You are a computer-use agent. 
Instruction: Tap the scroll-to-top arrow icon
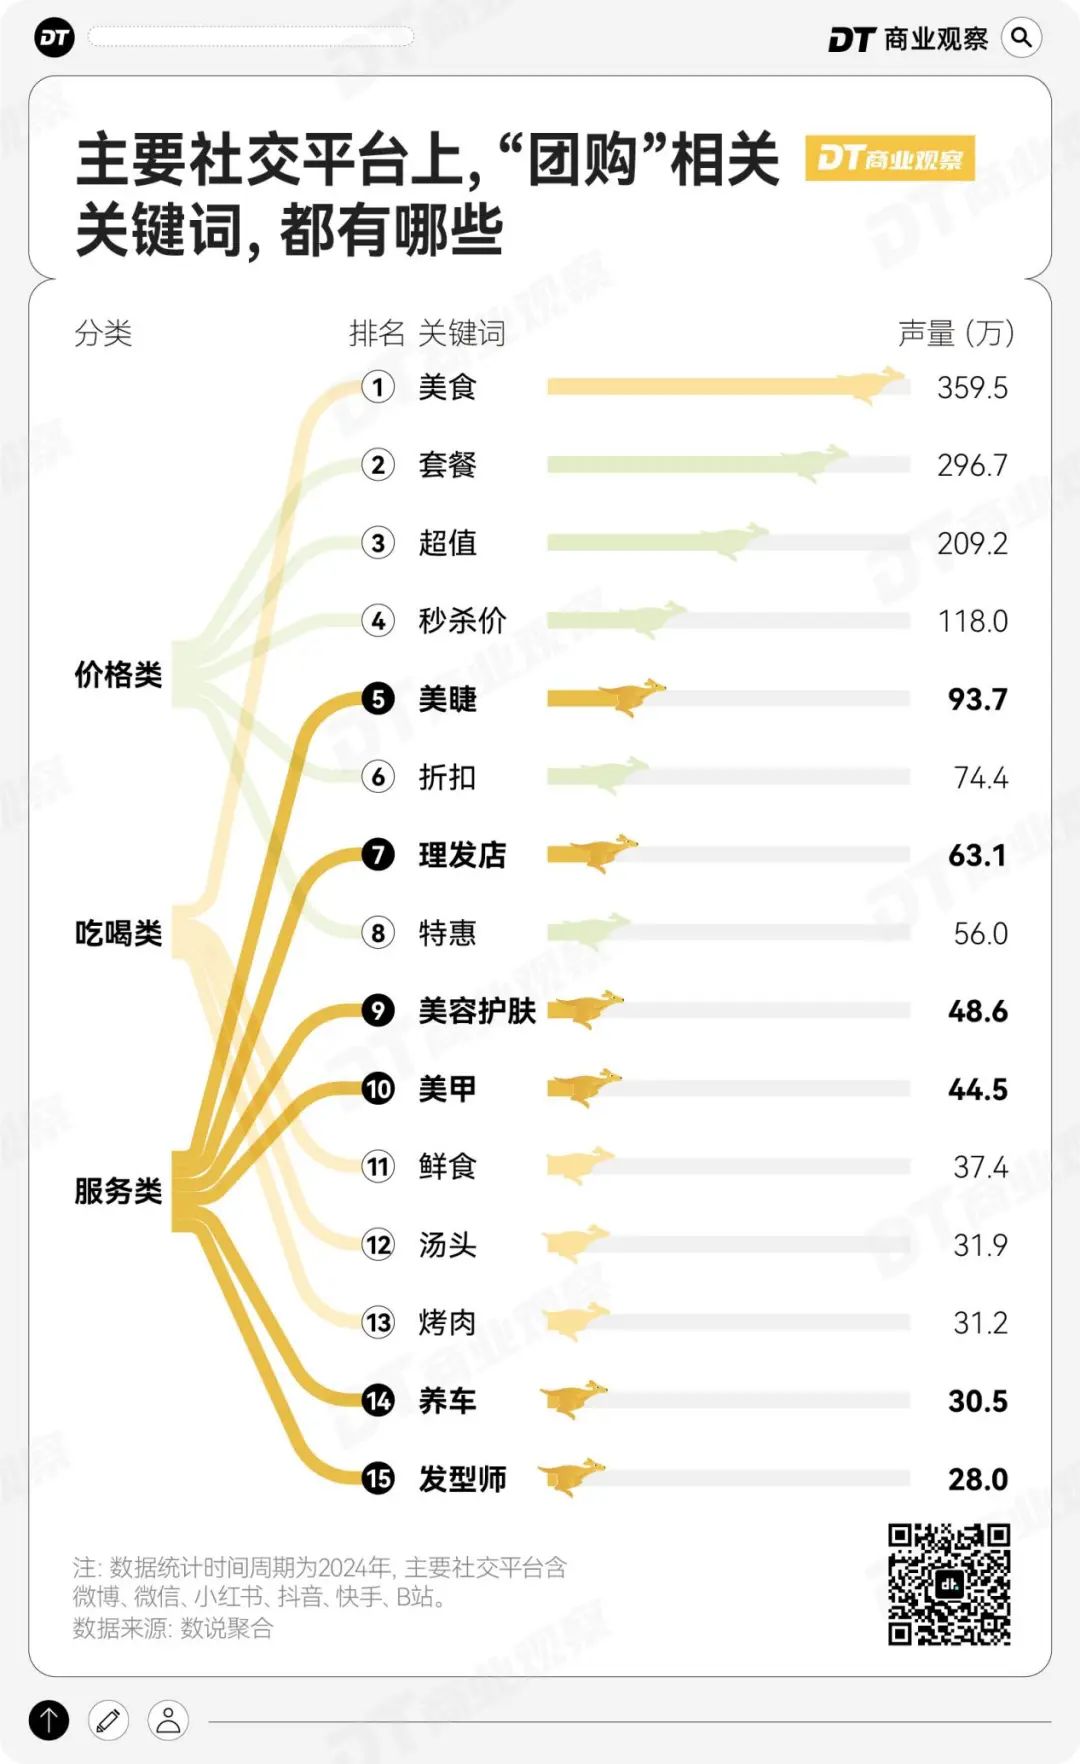(x=49, y=1720)
